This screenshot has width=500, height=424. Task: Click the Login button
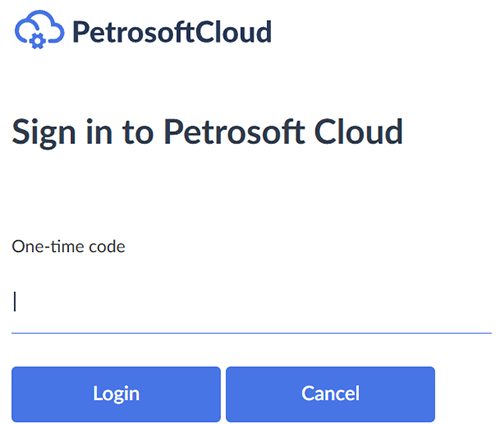click(116, 394)
